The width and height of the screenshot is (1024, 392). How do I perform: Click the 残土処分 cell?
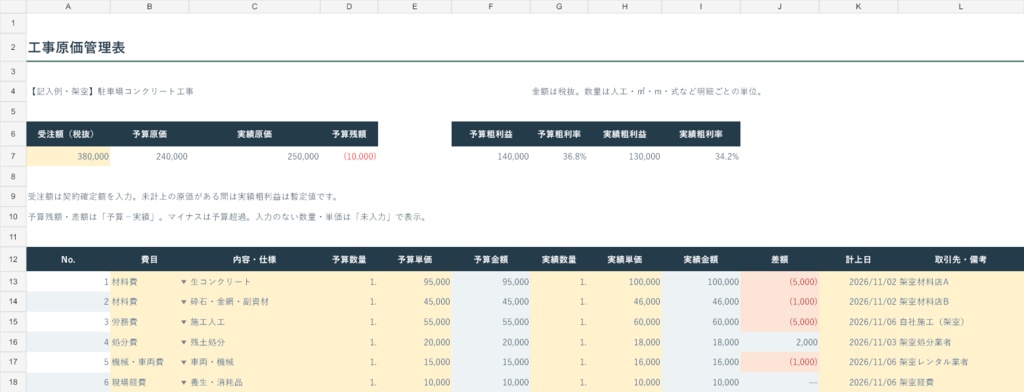click(x=255, y=342)
